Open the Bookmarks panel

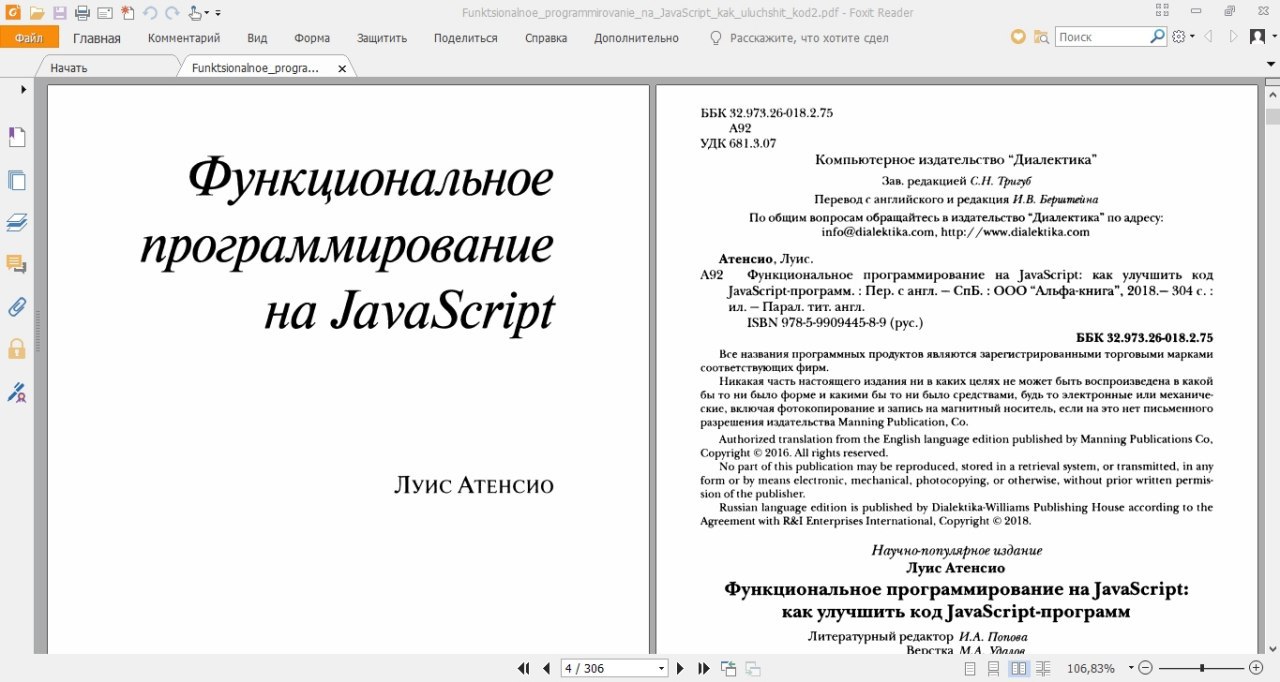(x=17, y=137)
